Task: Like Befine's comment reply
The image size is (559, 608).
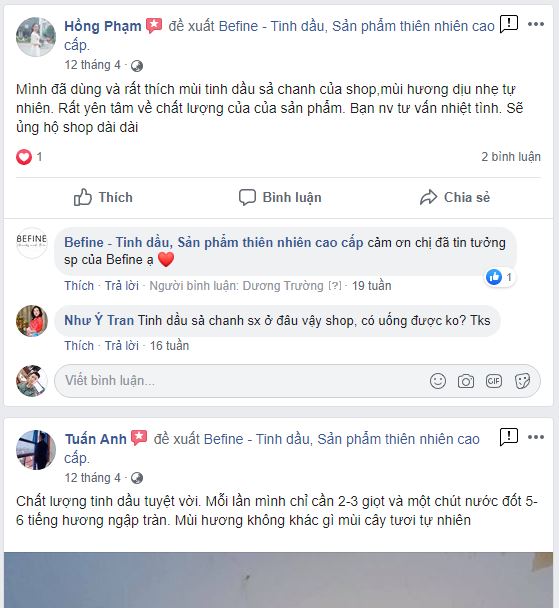Action: coord(79,285)
